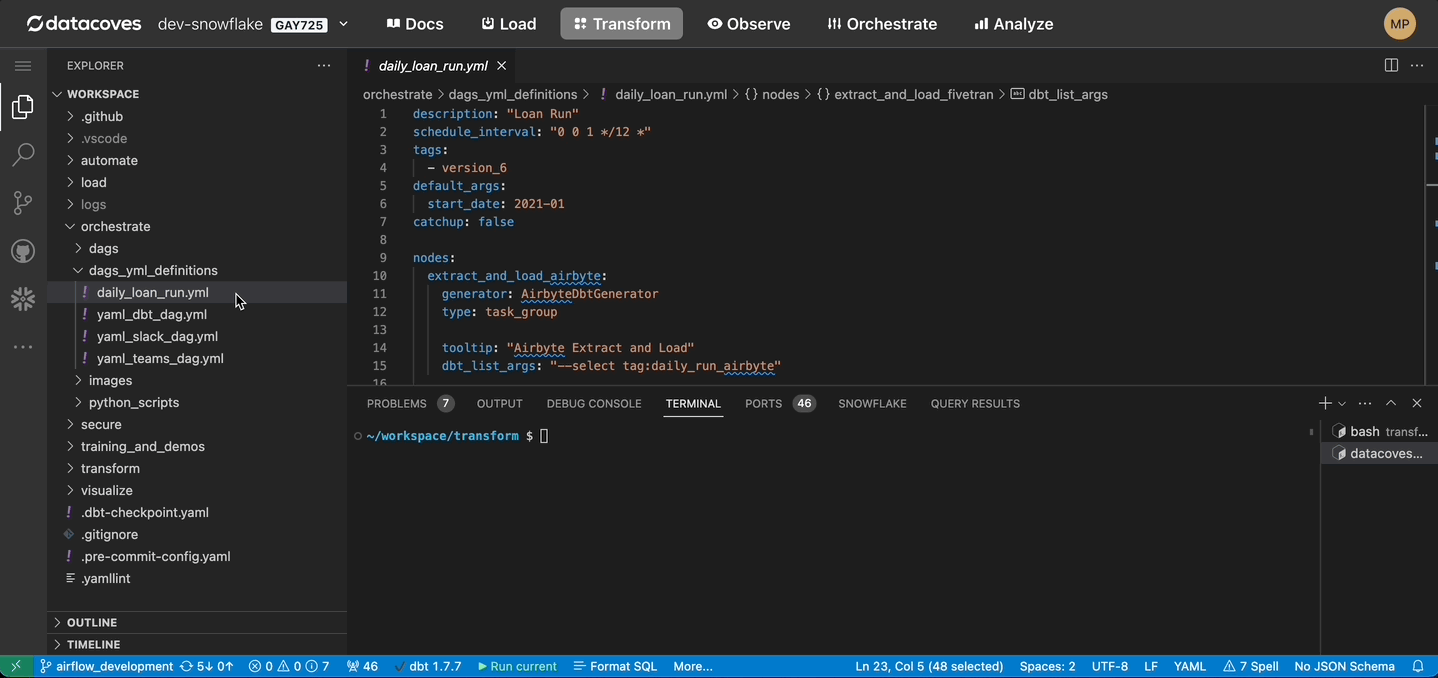The height and width of the screenshot is (678, 1438).
Task: Go to the Orchestrate section
Action: pyautogui.click(x=882, y=24)
